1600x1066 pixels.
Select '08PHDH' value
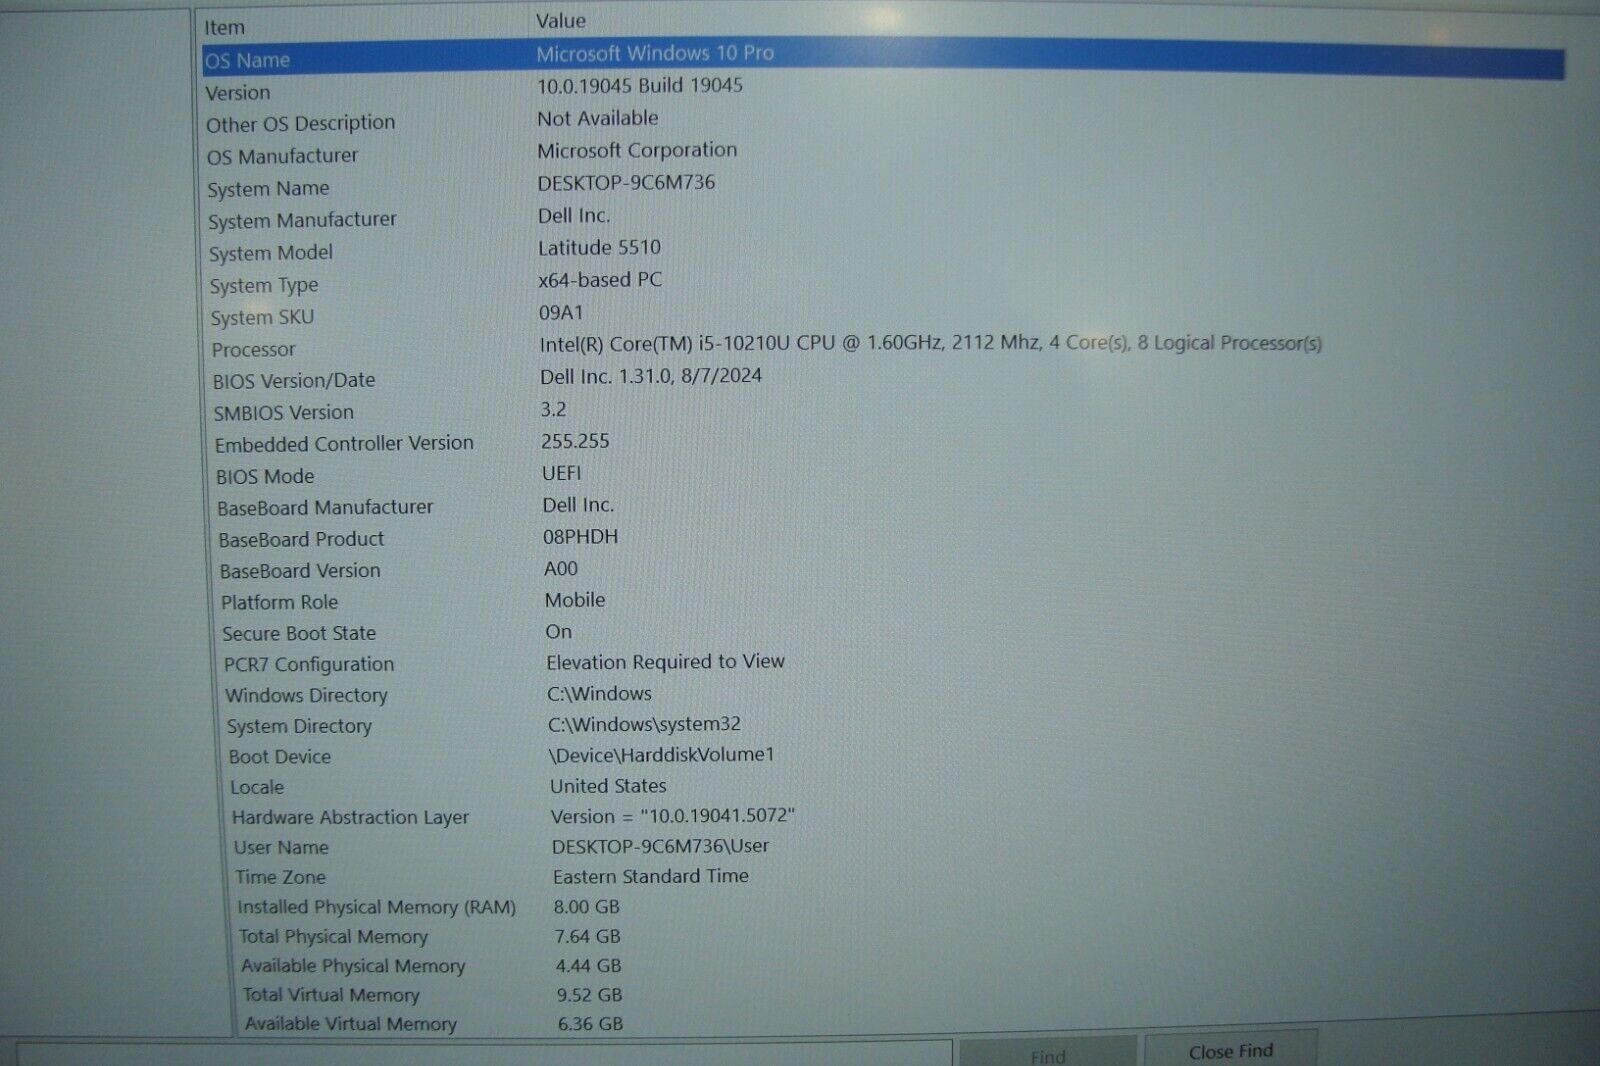[x=580, y=537]
